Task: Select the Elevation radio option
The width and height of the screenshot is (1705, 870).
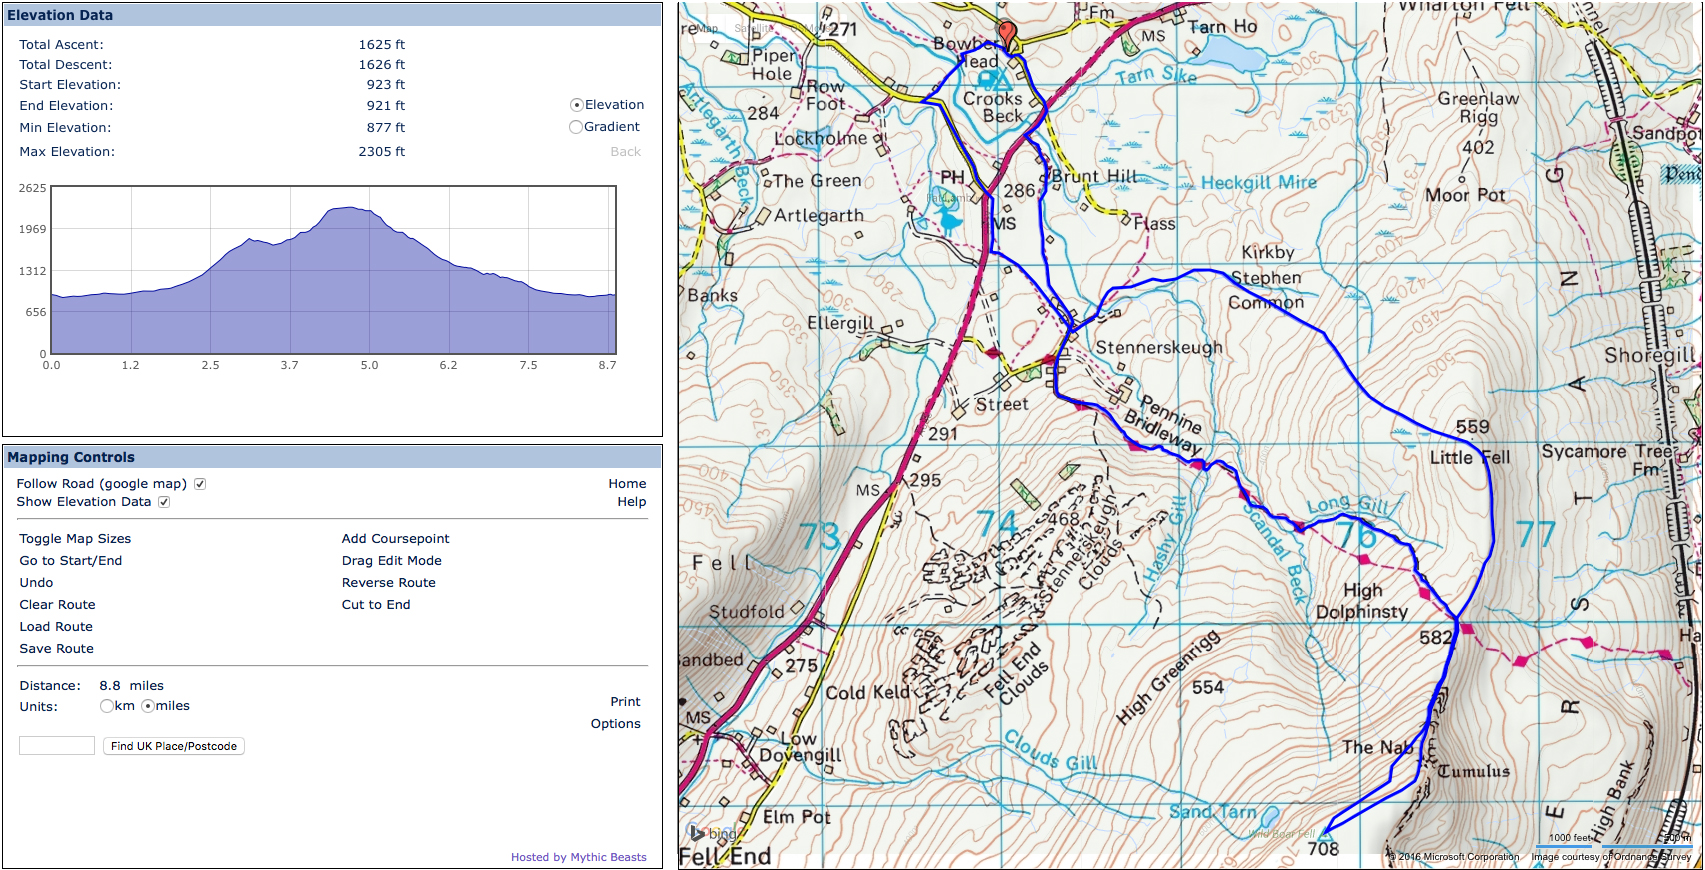Action: (x=577, y=105)
